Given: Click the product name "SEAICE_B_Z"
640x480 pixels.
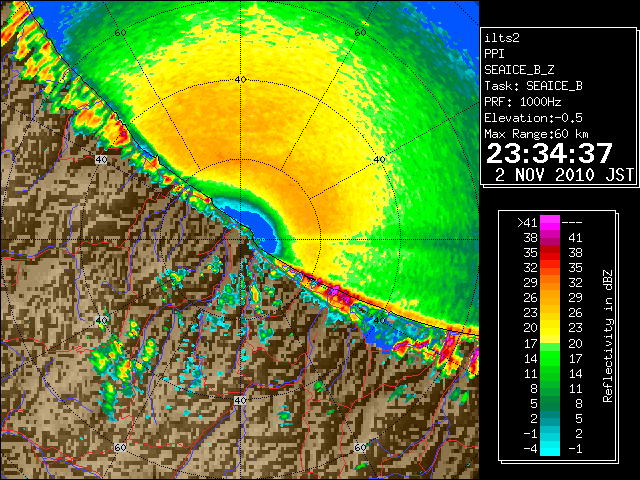Looking at the screenshot, I should (519, 70).
